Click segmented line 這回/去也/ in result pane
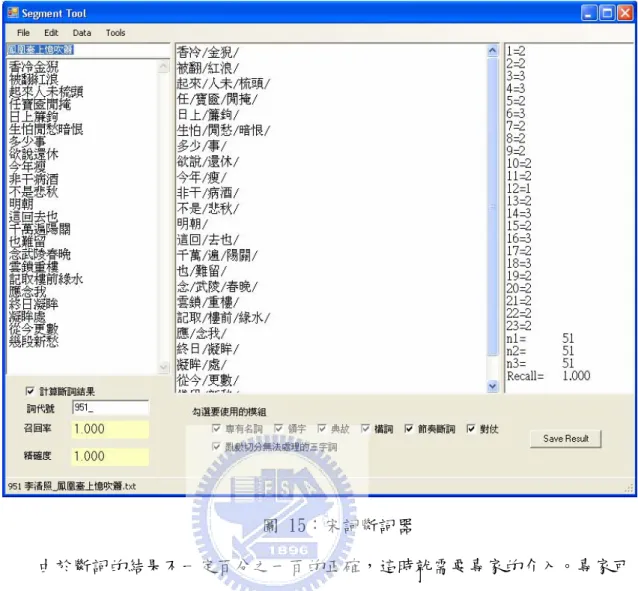The image size is (638, 591). [208, 240]
